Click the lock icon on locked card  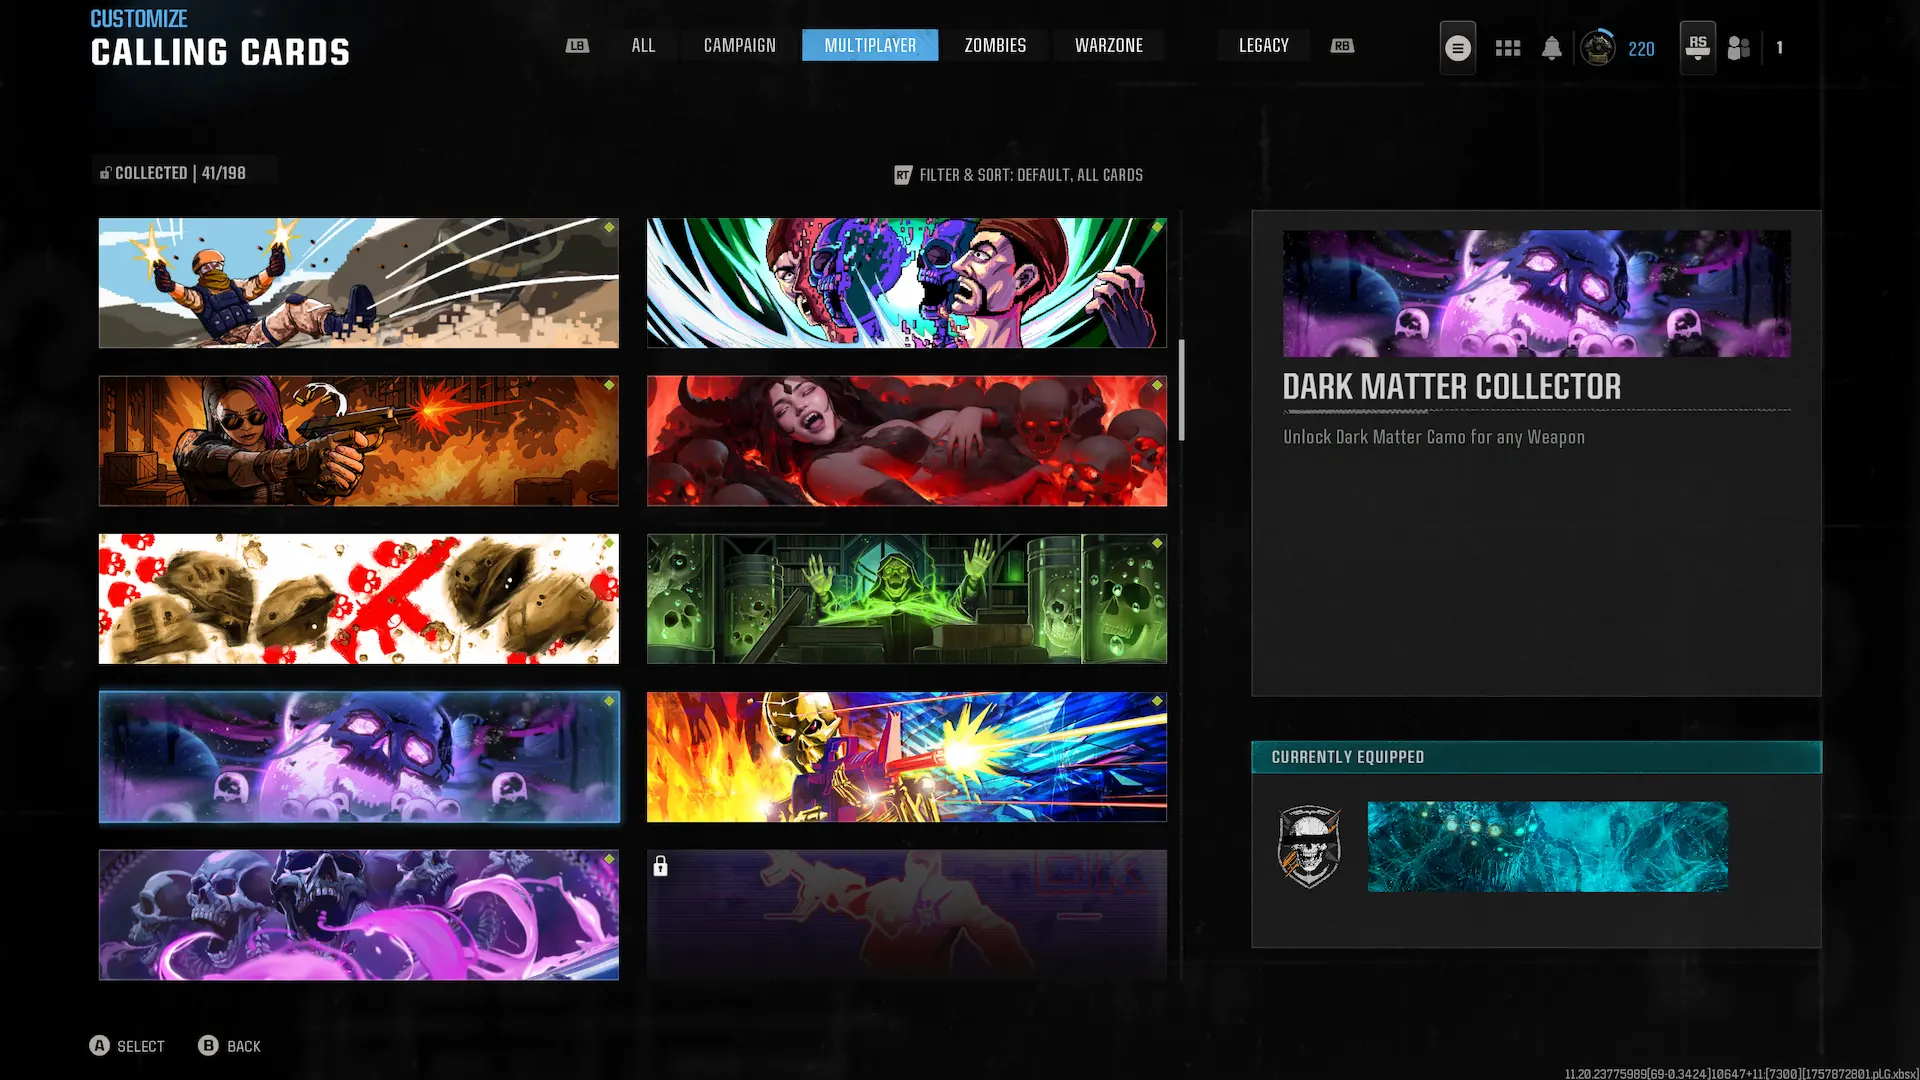click(x=660, y=866)
